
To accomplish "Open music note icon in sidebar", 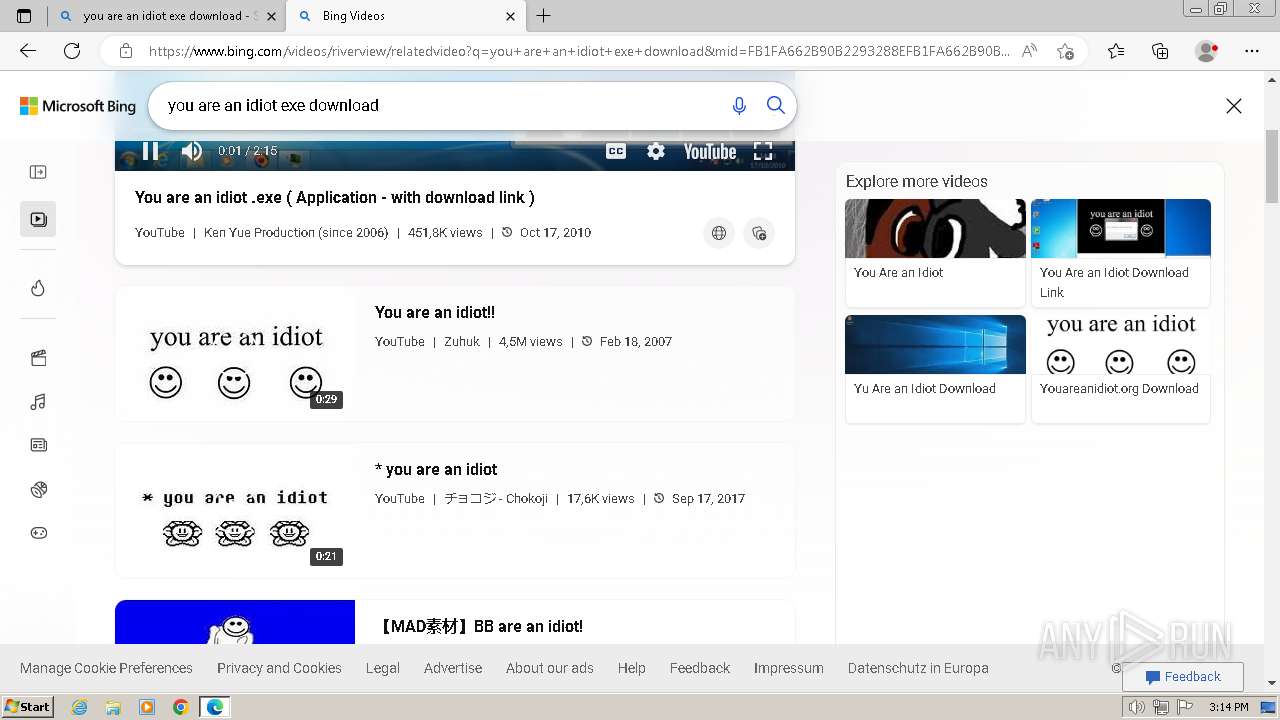I will coord(38,402).
